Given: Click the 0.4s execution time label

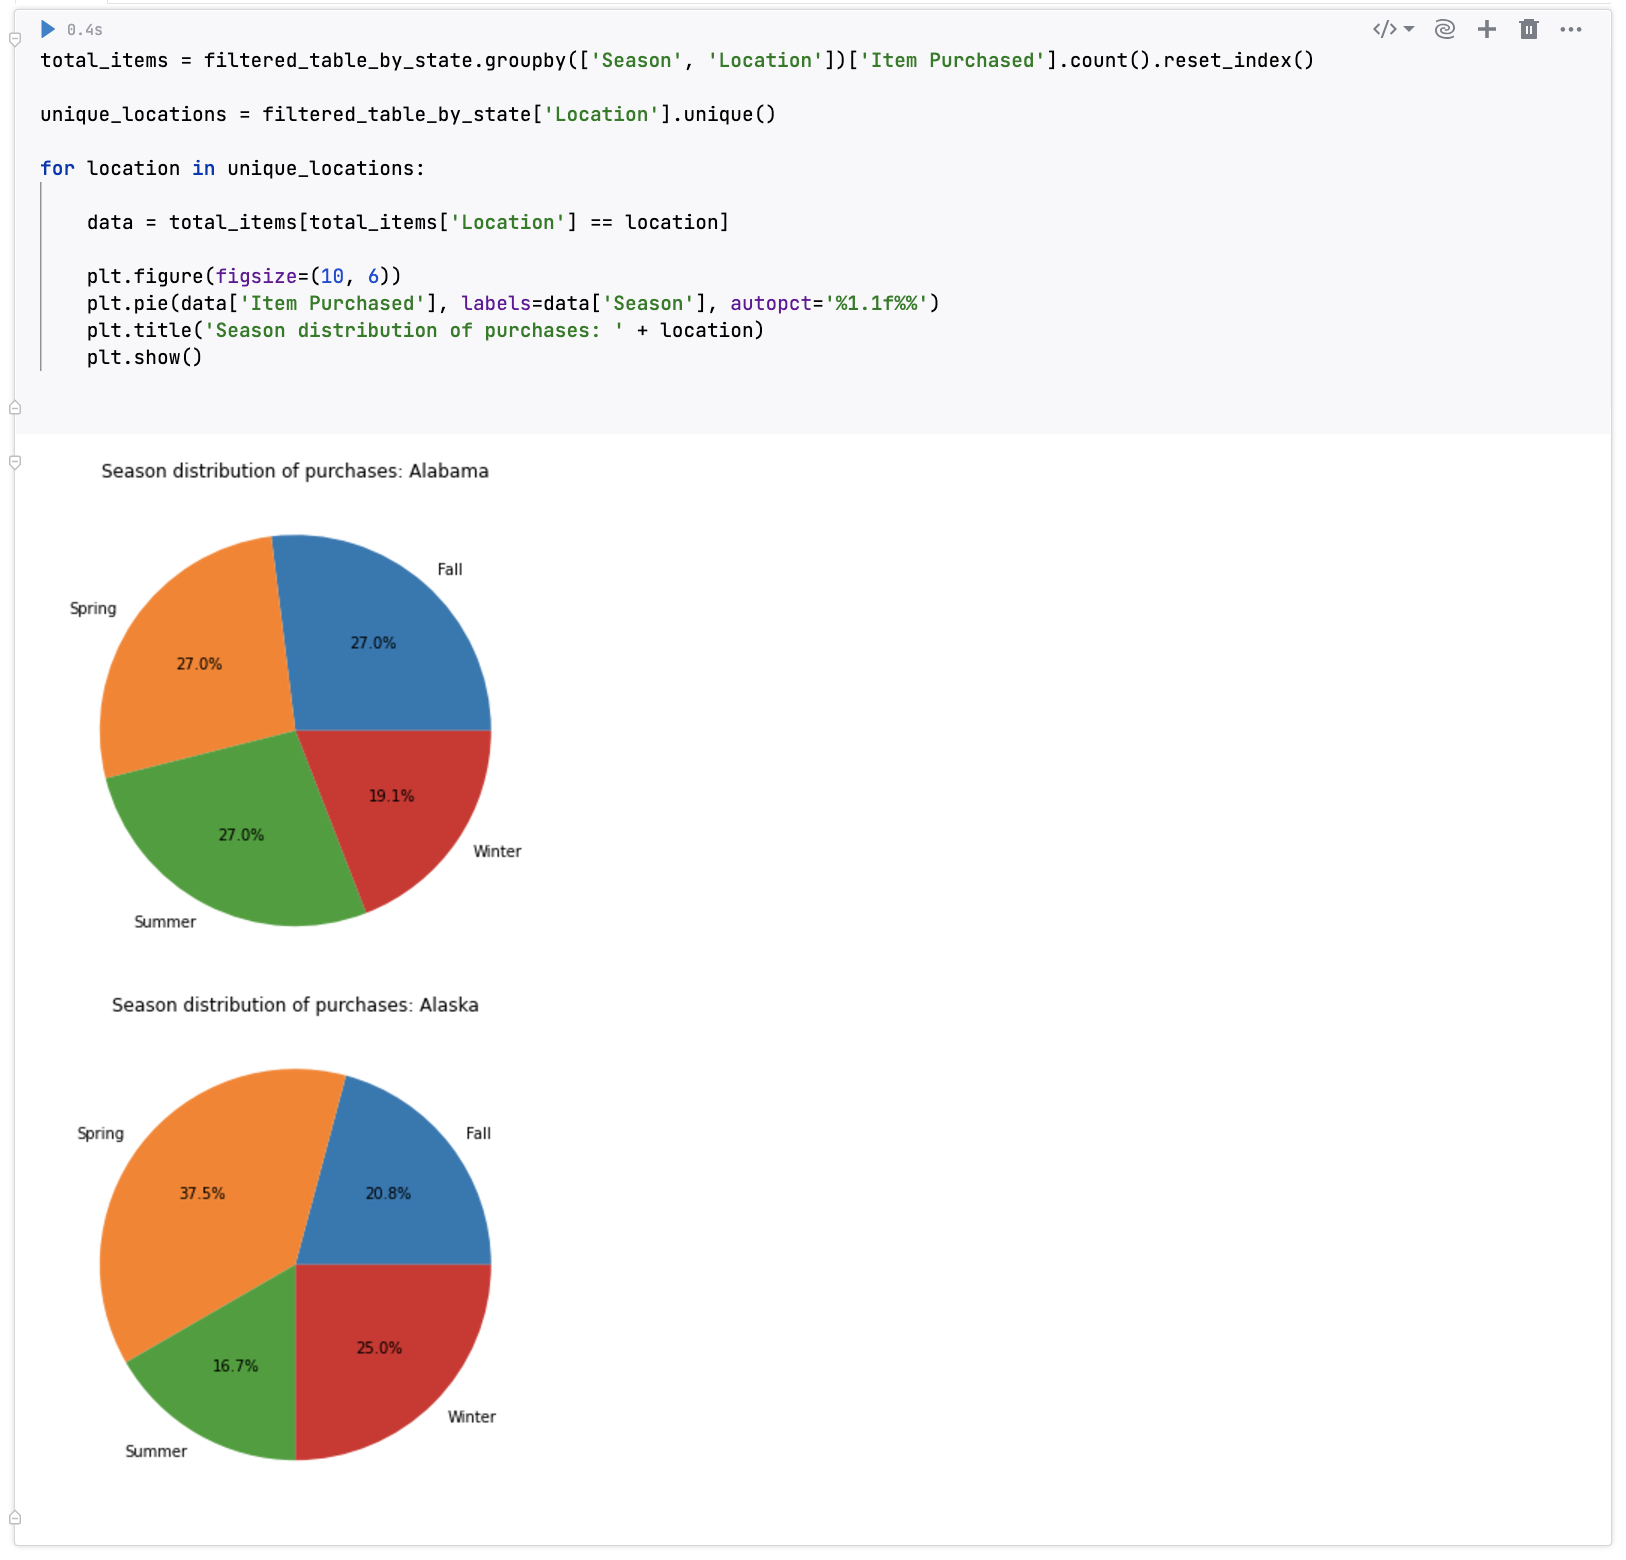Looking at the screenshot, I should 84,29.
